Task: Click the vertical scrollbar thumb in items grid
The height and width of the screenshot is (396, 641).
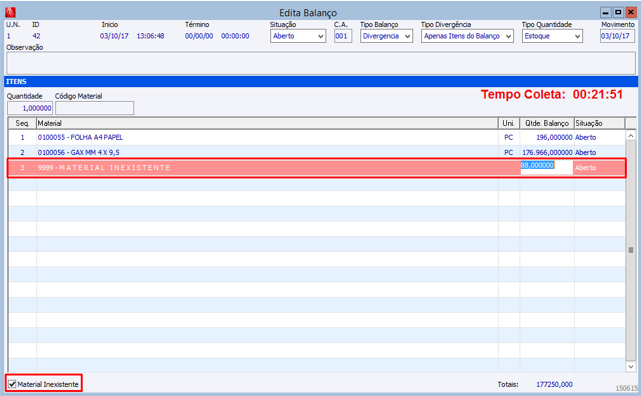Action: point(631,250)
